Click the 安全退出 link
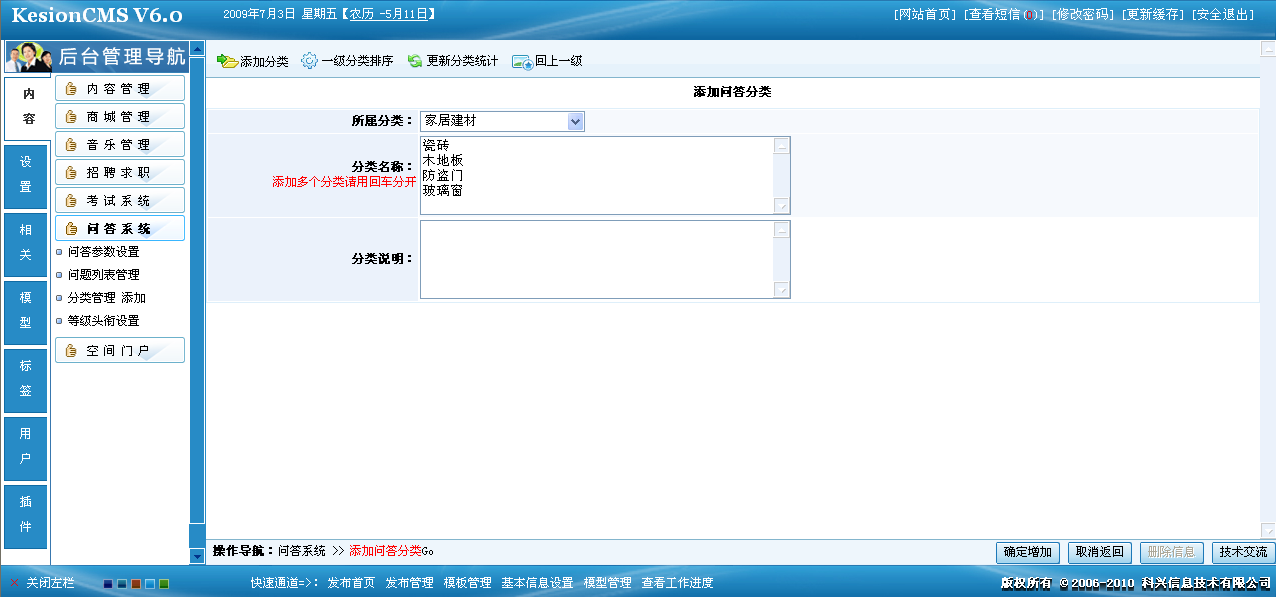The width and height of the screenshot is (1276, 597). click(x=1223, y=15)
